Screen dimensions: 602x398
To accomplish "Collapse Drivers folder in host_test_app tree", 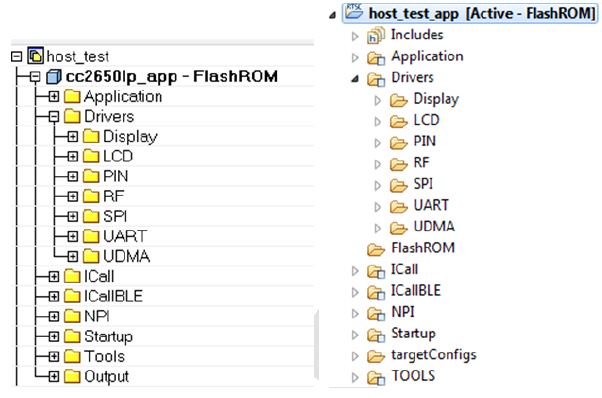I will [x=355, y=79].
